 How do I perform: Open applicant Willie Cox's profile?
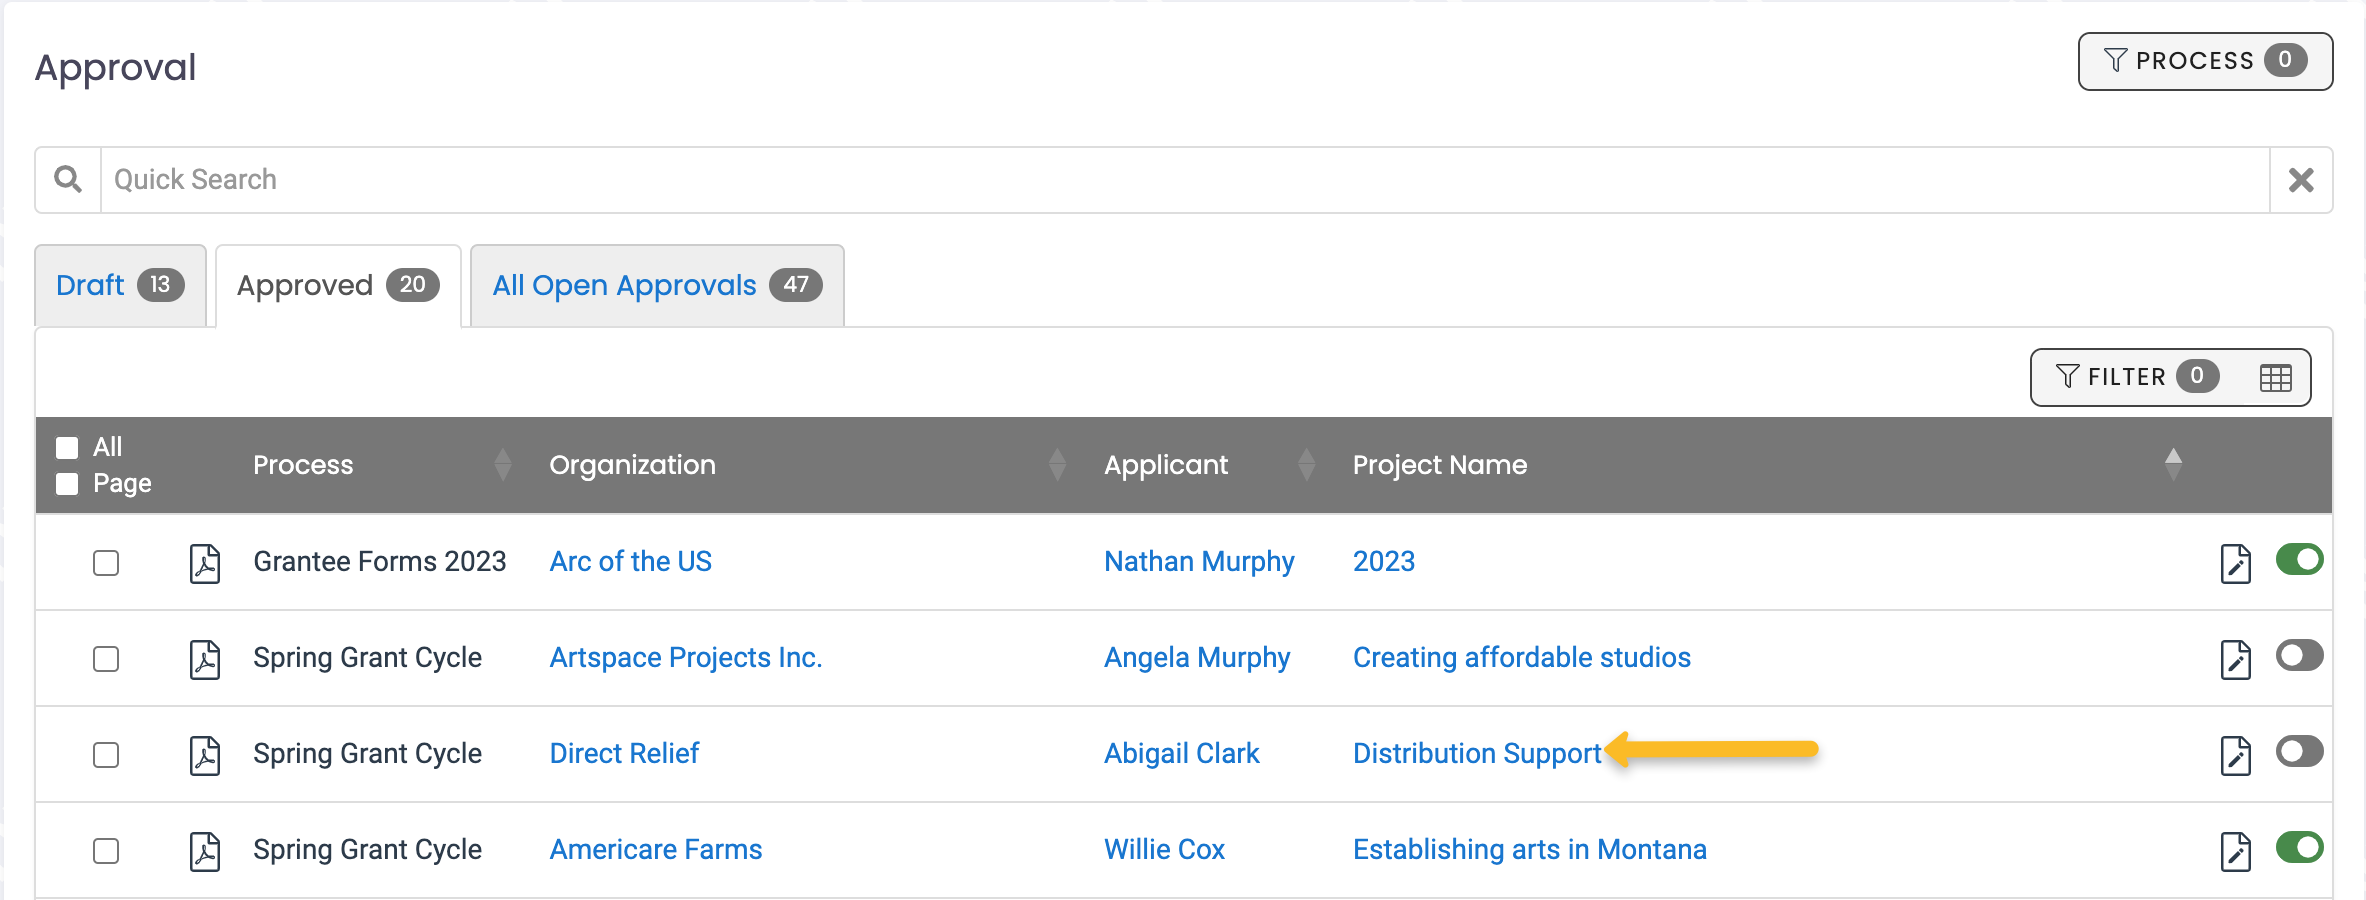click(1163, 849)
